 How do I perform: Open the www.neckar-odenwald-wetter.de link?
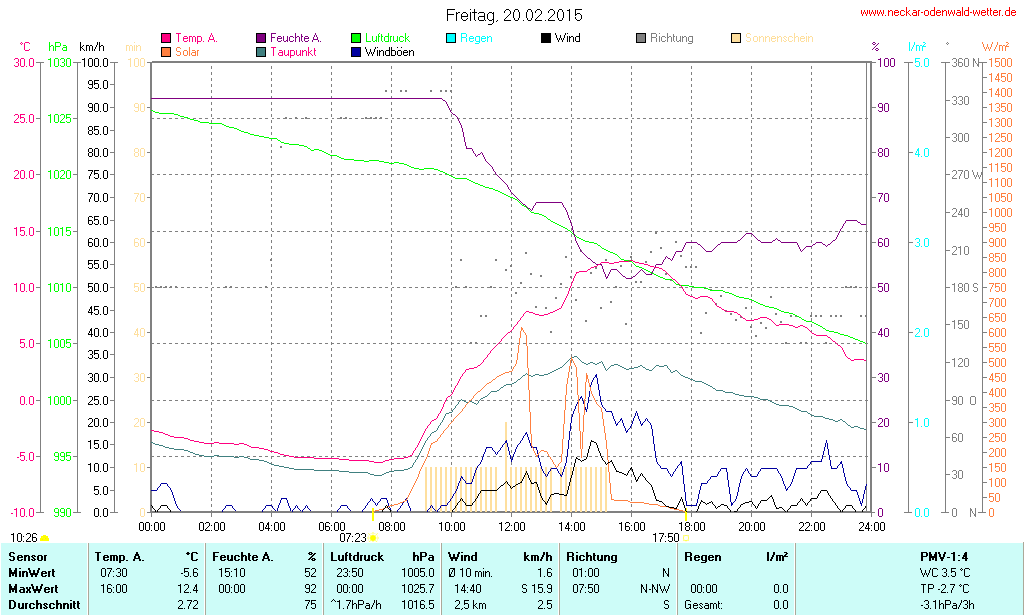click(x=938, y=13)
